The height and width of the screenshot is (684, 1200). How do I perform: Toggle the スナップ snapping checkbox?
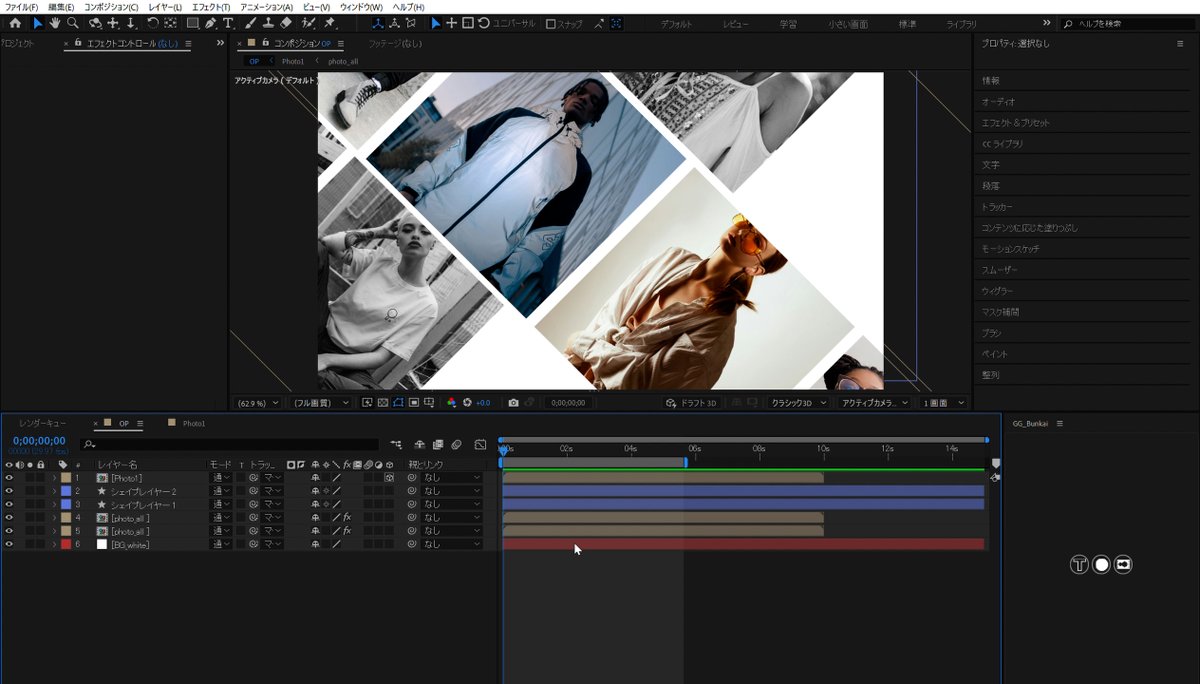(x=551, y=23)
